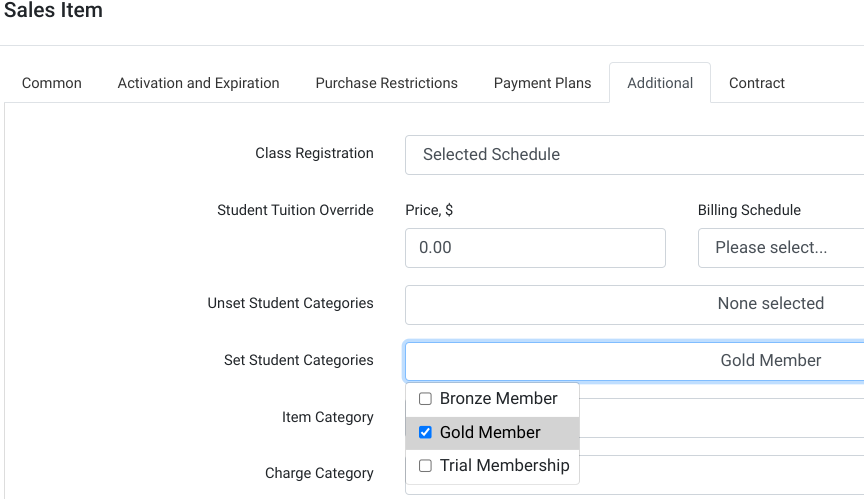Select the Additional tab
This screenshot has width=864, height=499.
[x=660, y=83]
